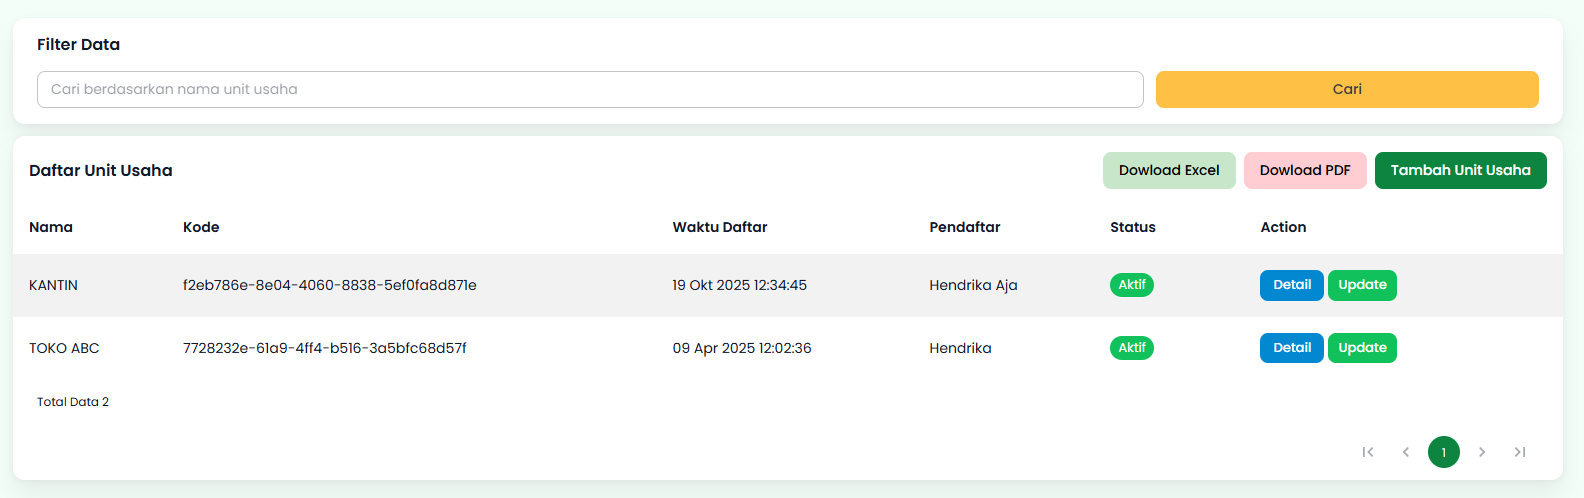Click the Nama column header
The image size is (1584, 498).
[51, 227]
